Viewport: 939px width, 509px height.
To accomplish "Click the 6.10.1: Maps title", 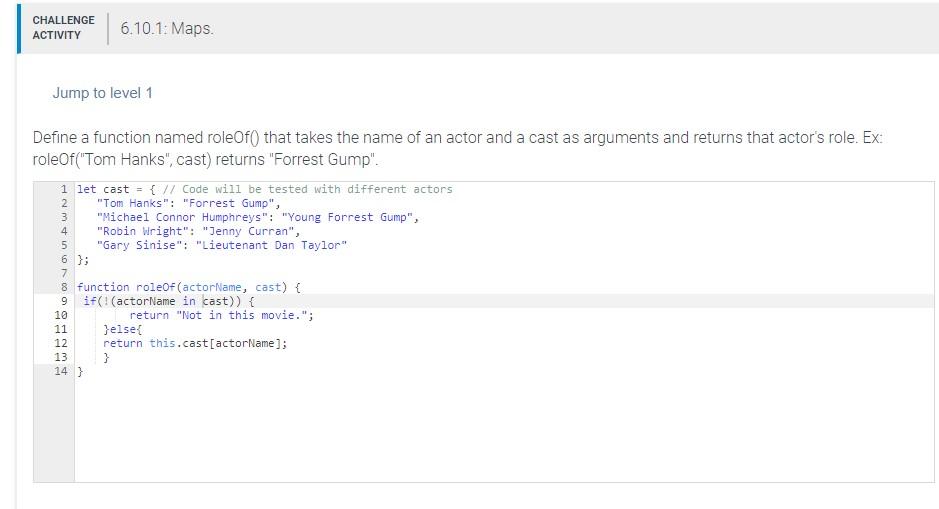I will [x=166, y=28].
